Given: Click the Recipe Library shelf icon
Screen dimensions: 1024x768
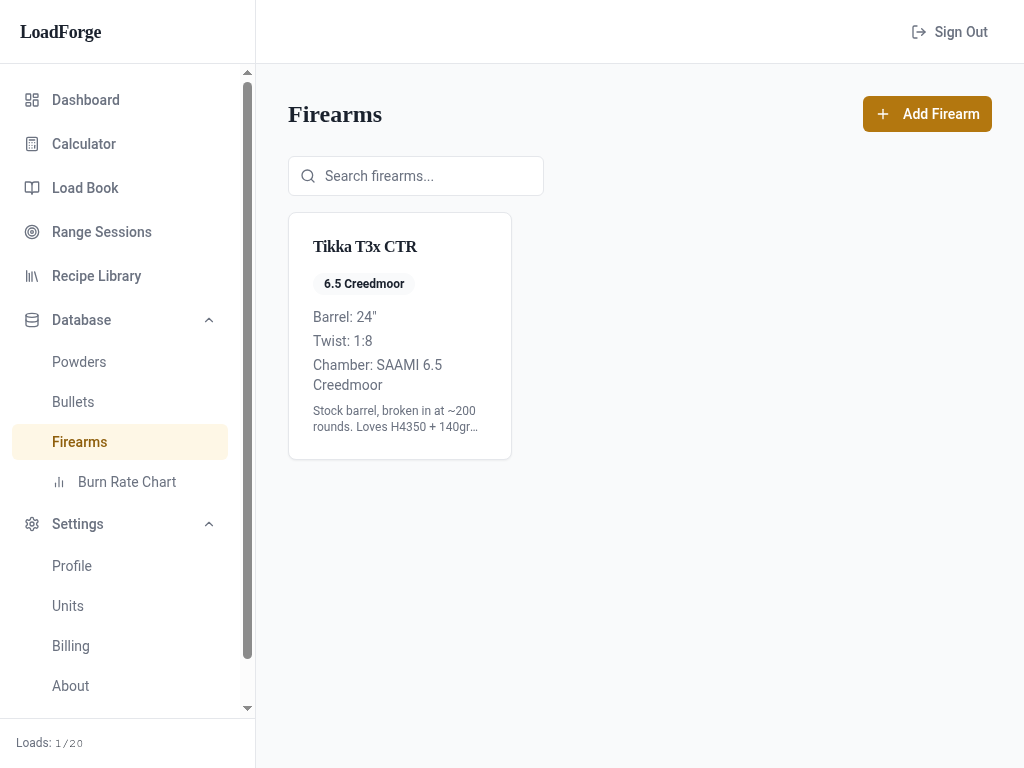Looking at the screenshot, I should (x=32, y=276).
